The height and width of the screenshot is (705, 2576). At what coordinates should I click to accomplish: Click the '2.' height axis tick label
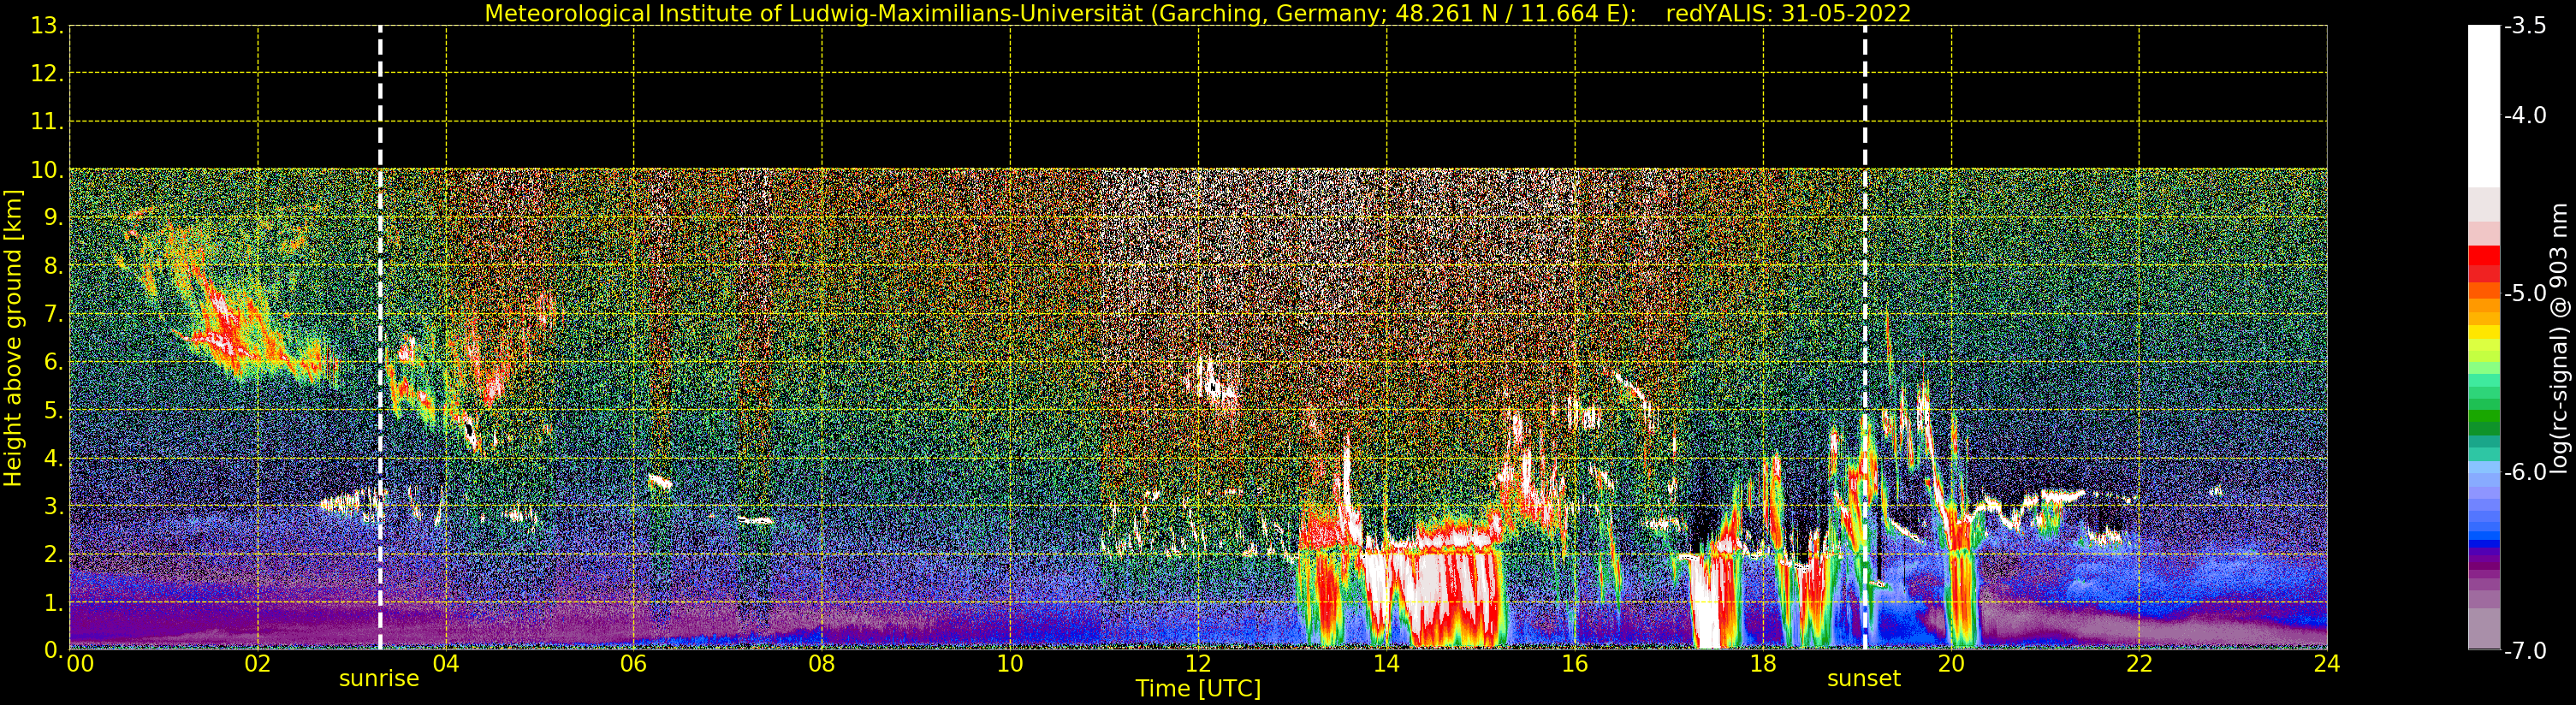(x=54, y=554)
